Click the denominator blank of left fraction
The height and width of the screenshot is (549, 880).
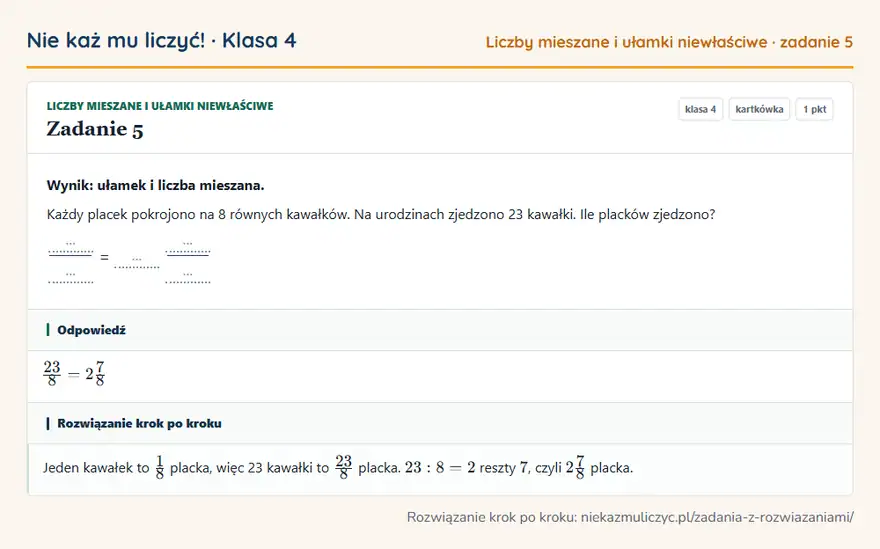(x=71, y=277)
